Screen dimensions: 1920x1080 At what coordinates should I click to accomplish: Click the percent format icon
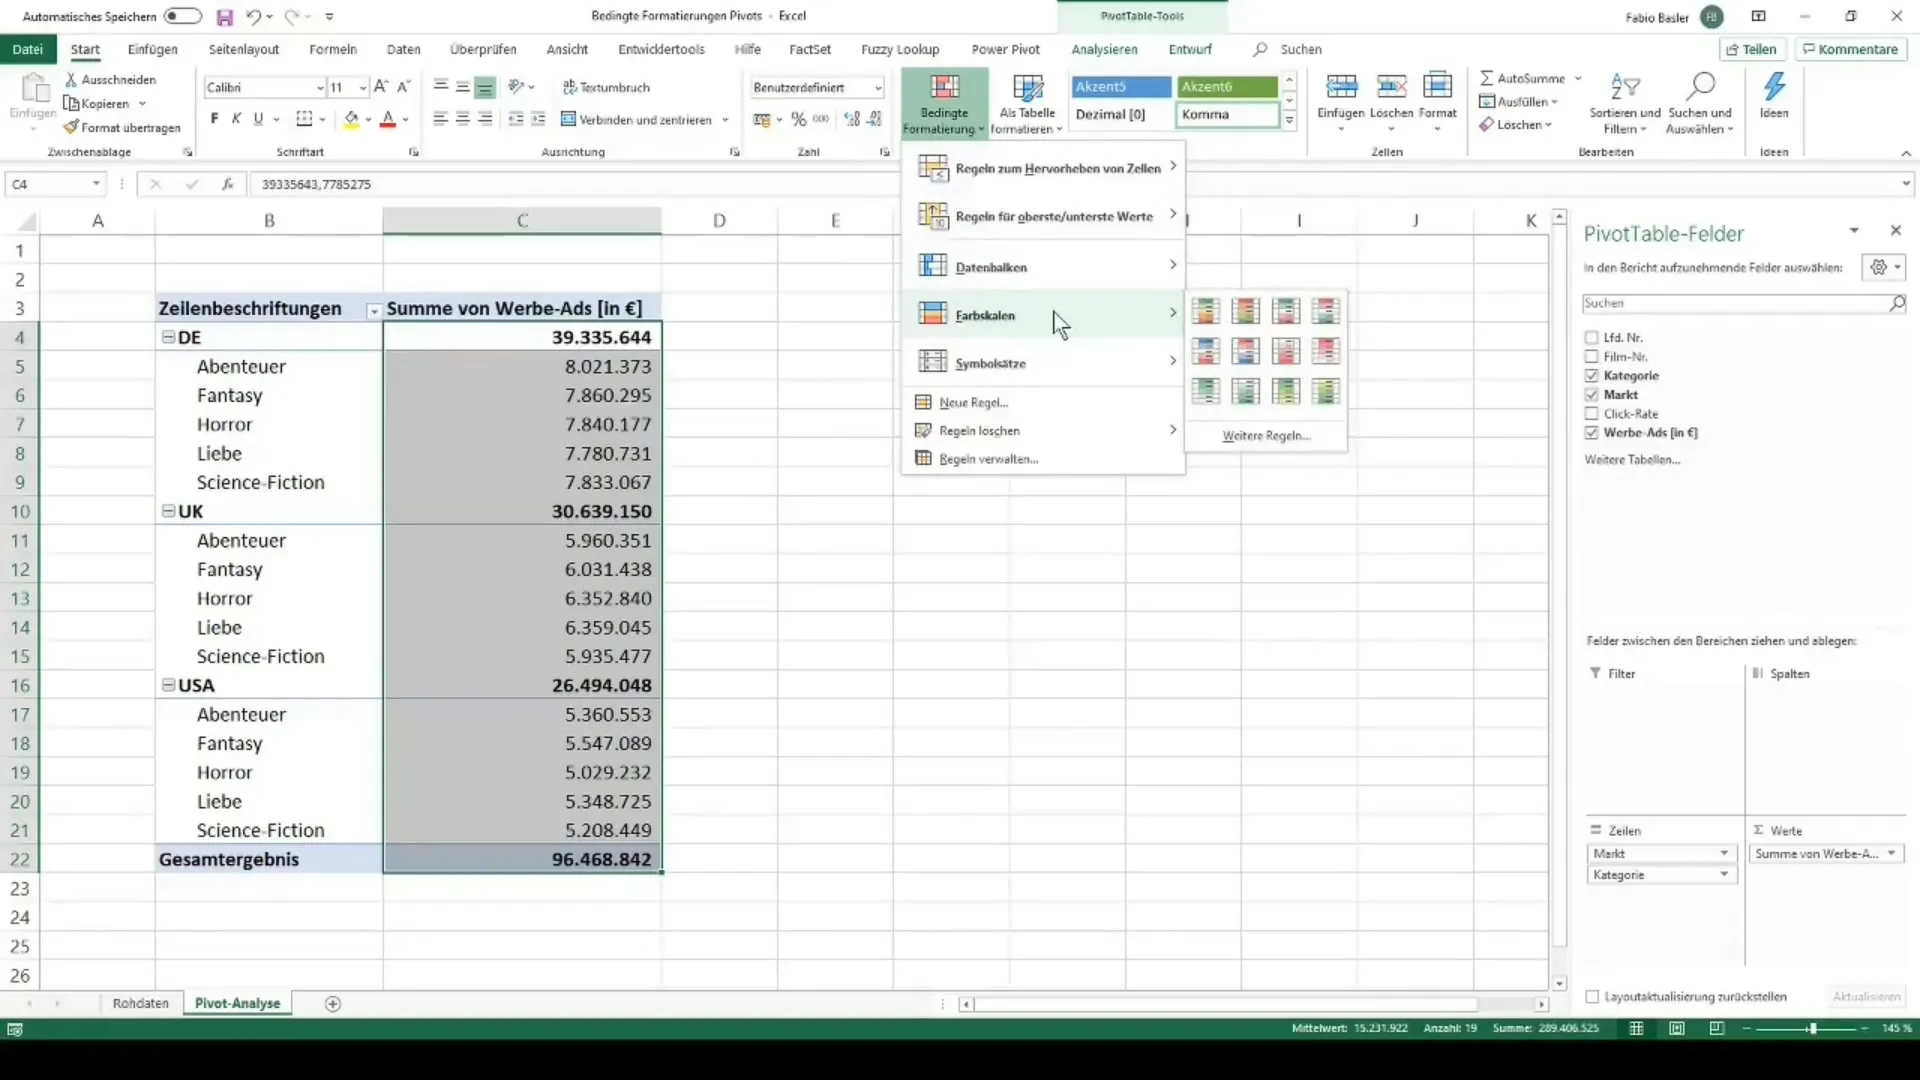click(x=798, y=119)
